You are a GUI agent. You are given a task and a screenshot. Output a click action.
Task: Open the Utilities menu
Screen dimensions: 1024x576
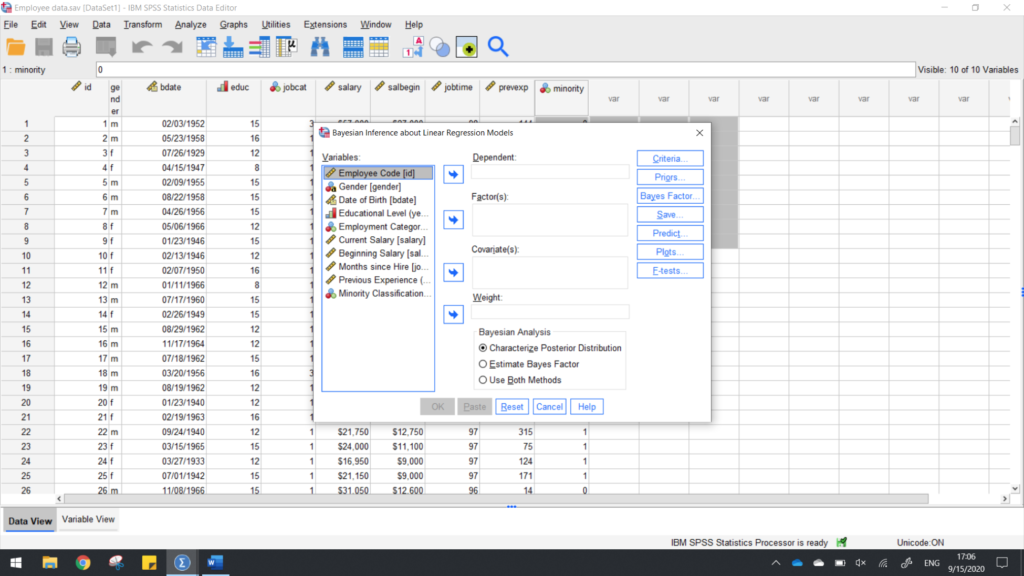(x=276, y=24)
